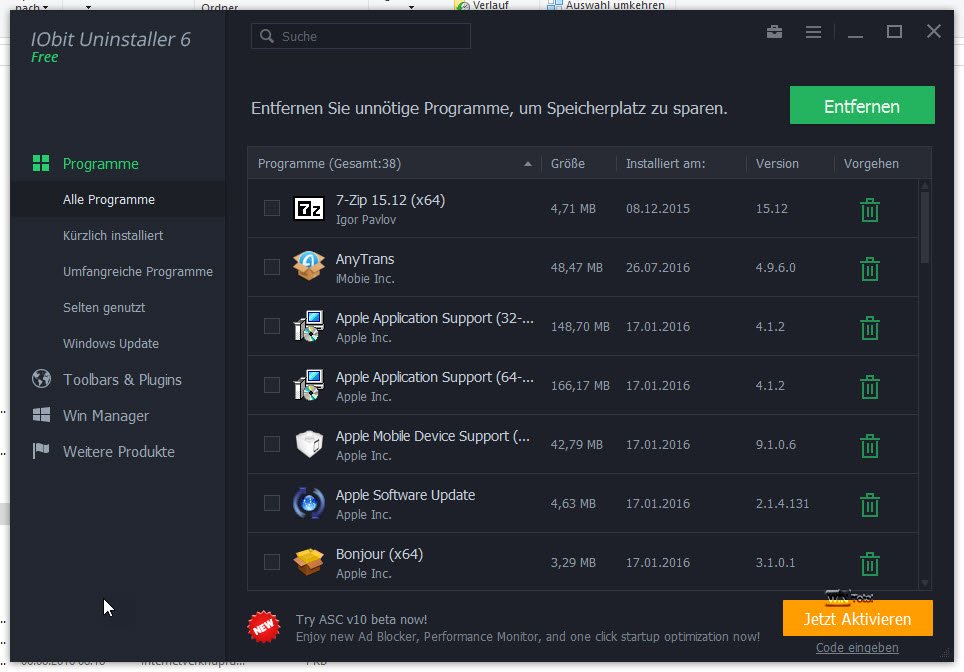Click the Win Manager Windows logo icon
The width and height of the screenshot is (964, 672).
click(41, 414)
